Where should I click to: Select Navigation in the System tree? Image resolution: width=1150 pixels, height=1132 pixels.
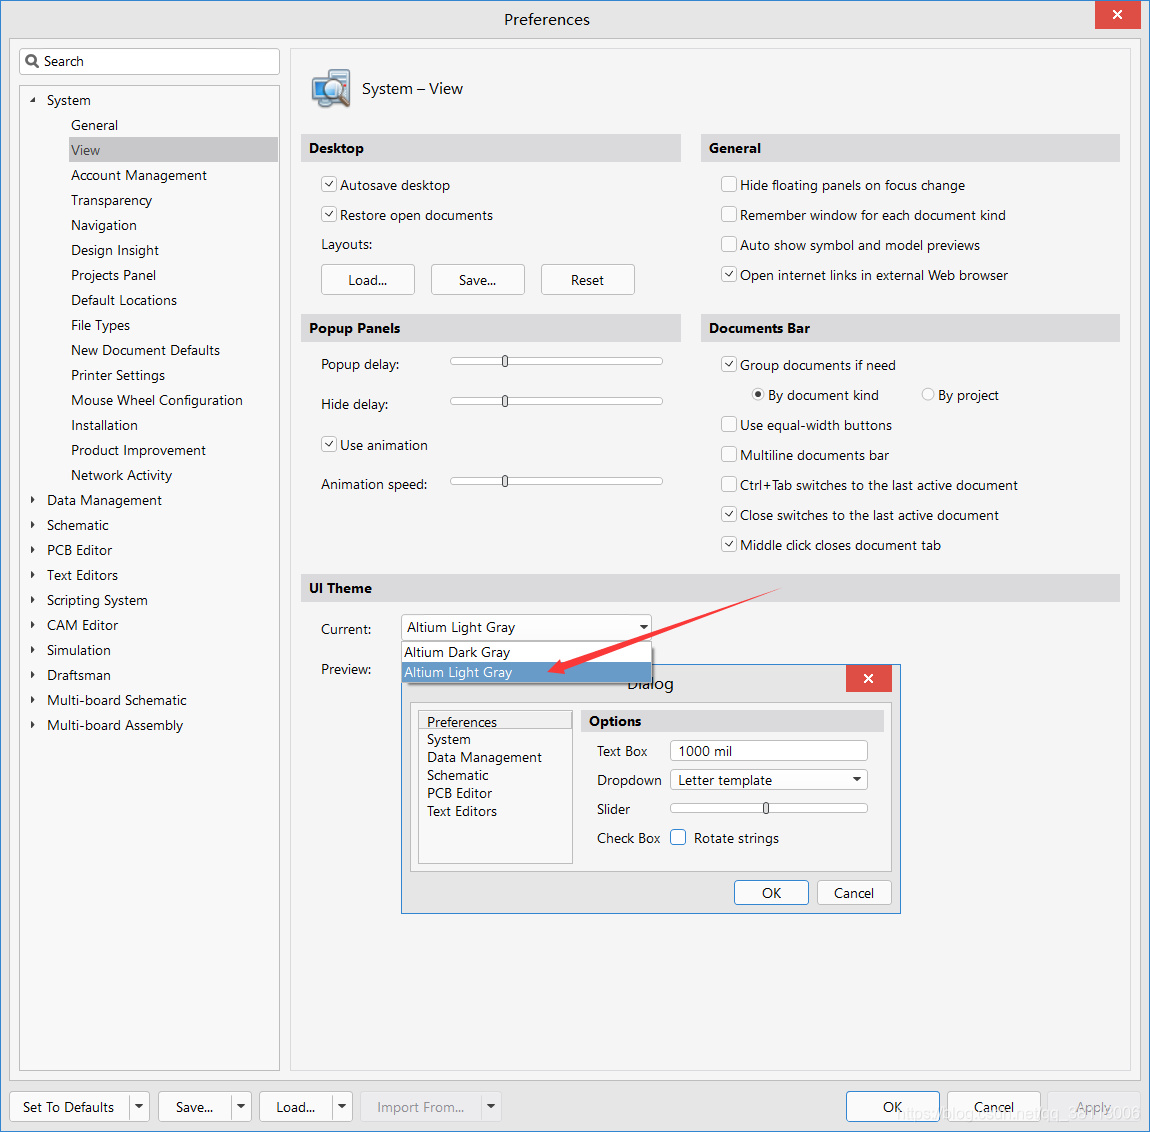tap(104, 225)
